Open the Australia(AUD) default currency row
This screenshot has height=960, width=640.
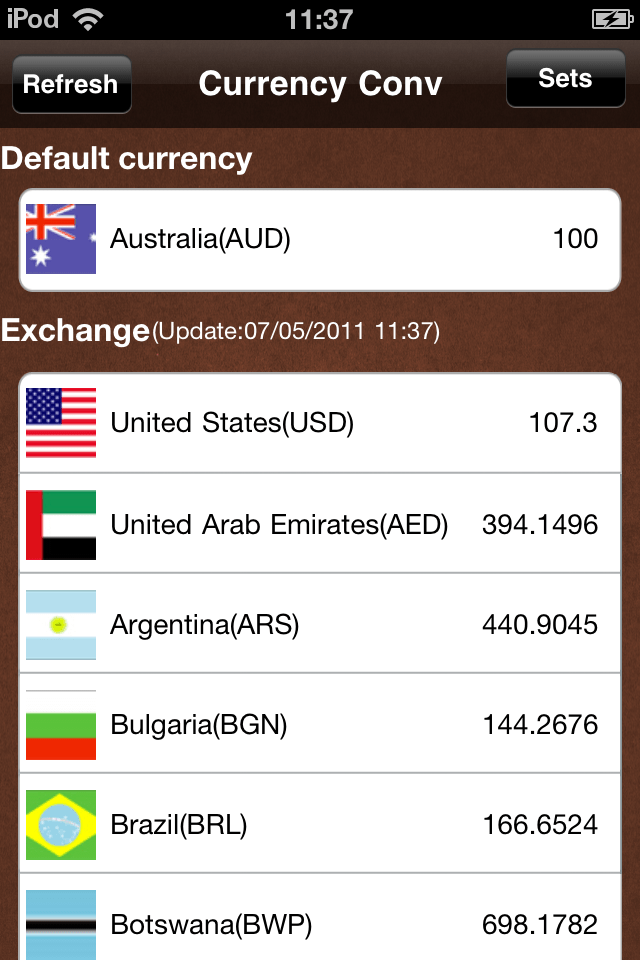coord(320,240)
